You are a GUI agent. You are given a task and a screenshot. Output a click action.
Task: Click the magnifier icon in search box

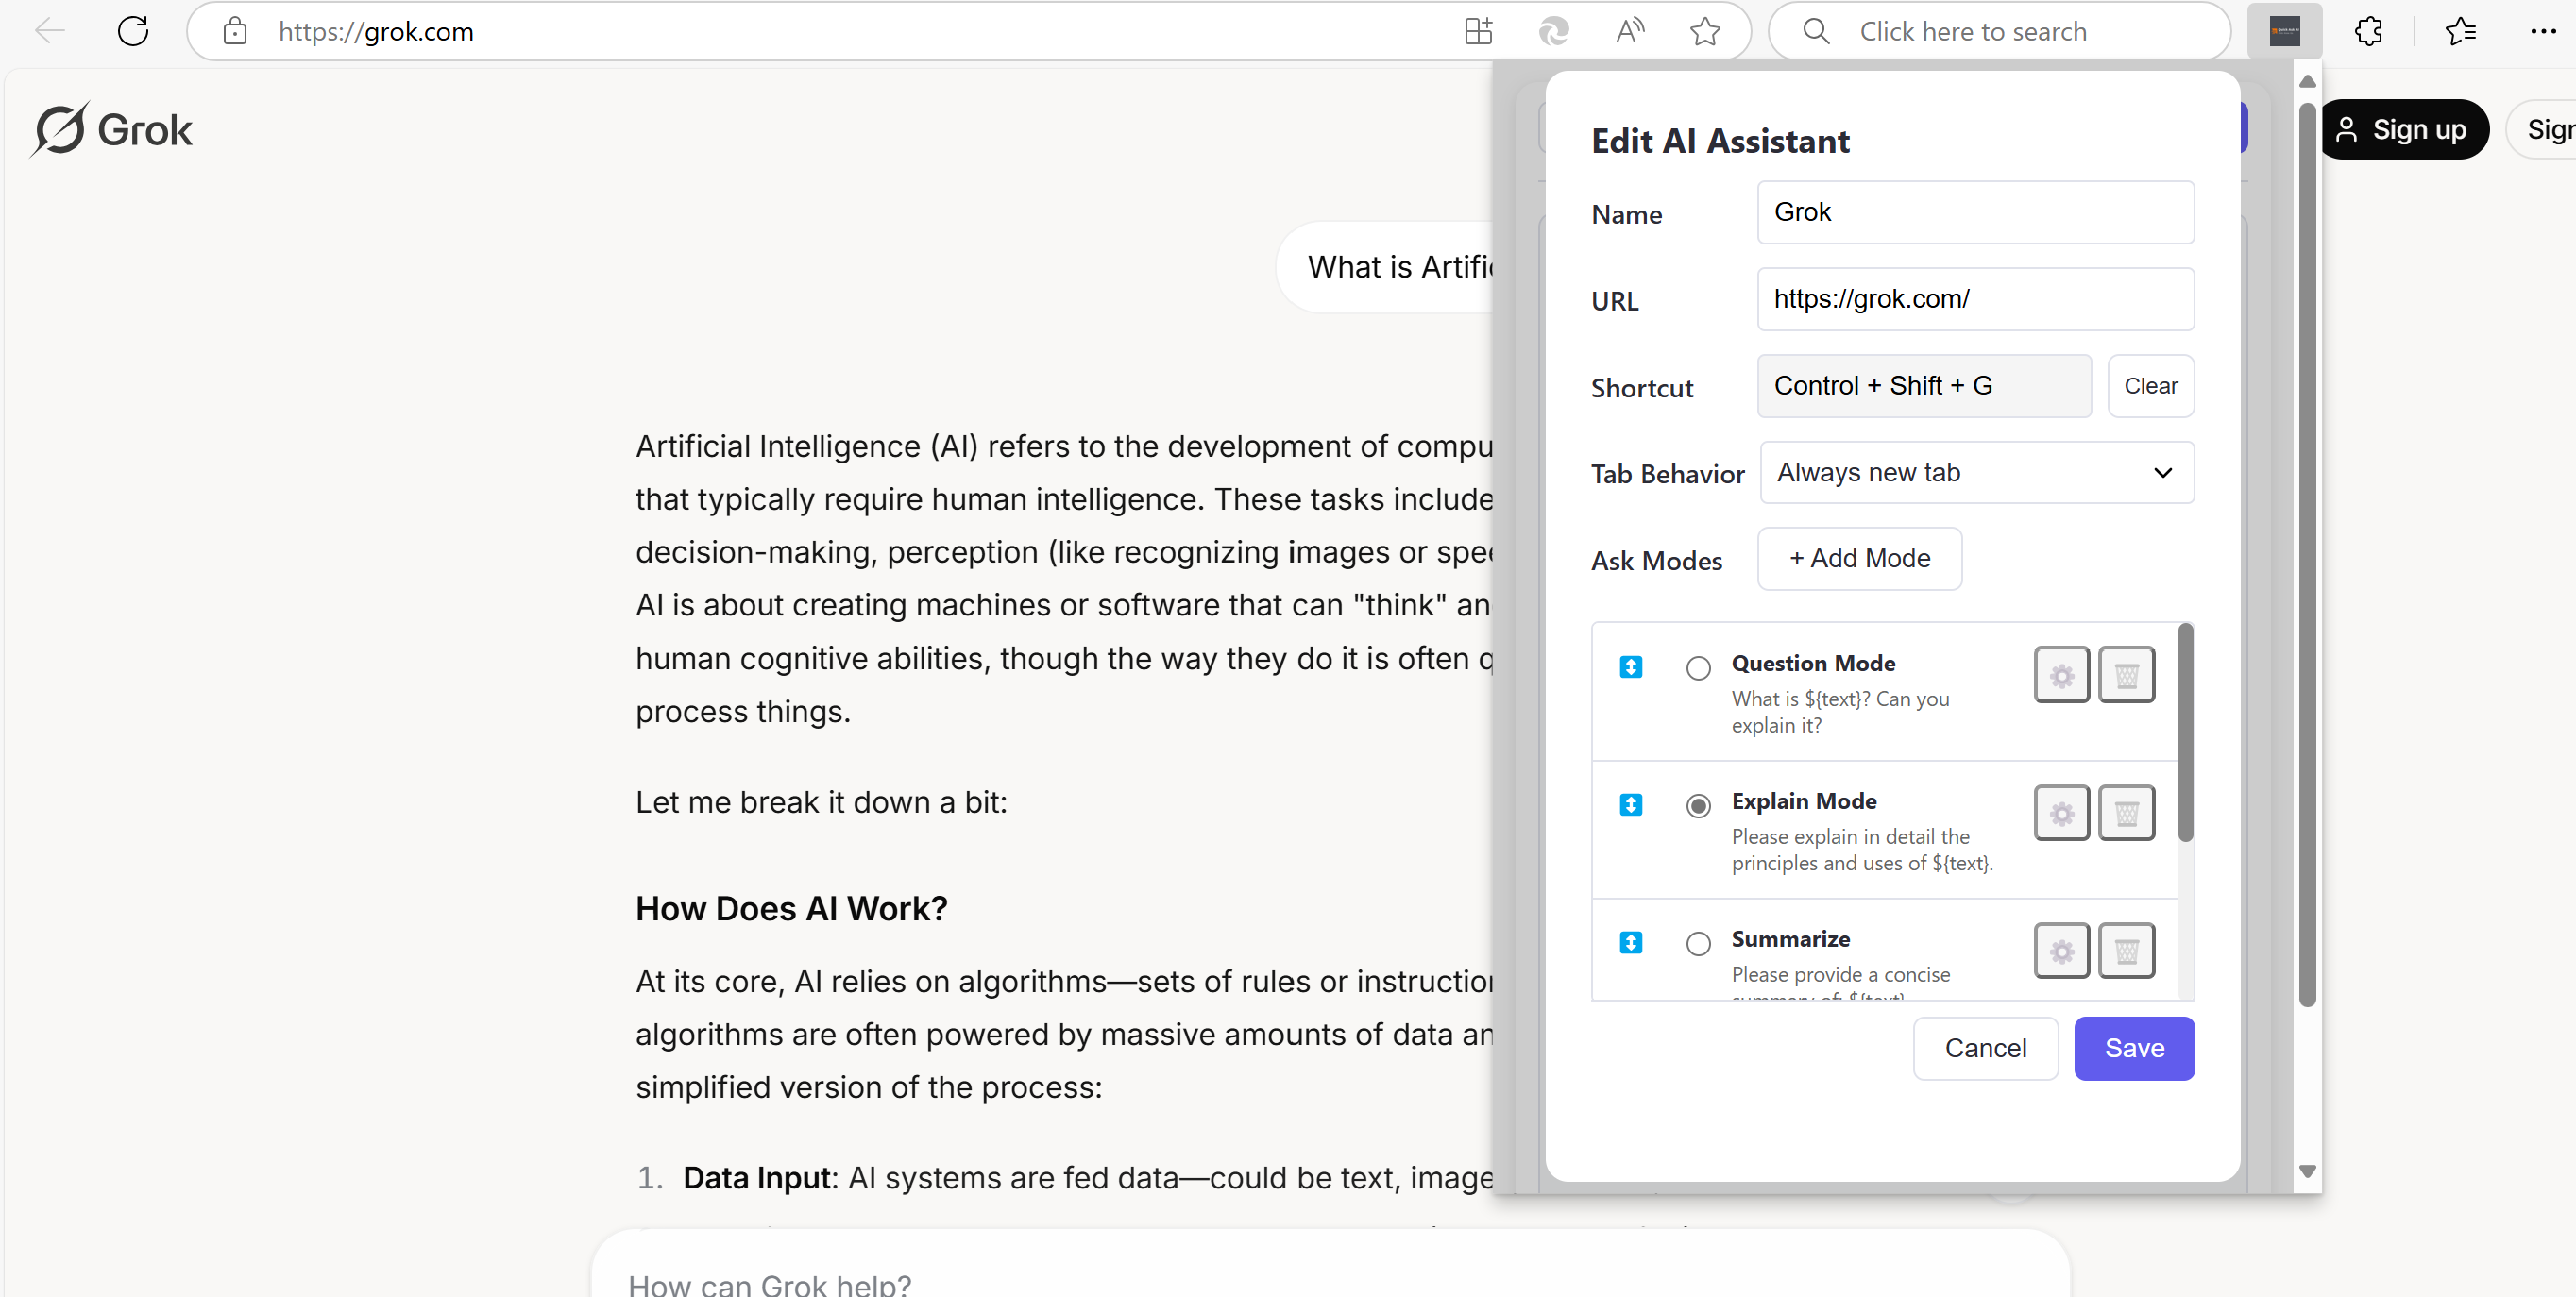pyautogui.click(x=1816, y=31)
